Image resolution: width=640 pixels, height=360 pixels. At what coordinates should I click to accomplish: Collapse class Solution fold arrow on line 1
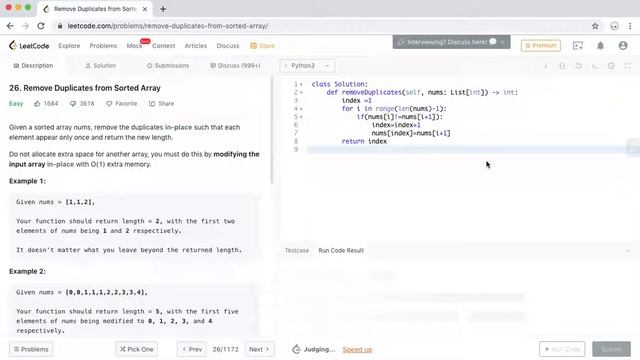[301, 84]
